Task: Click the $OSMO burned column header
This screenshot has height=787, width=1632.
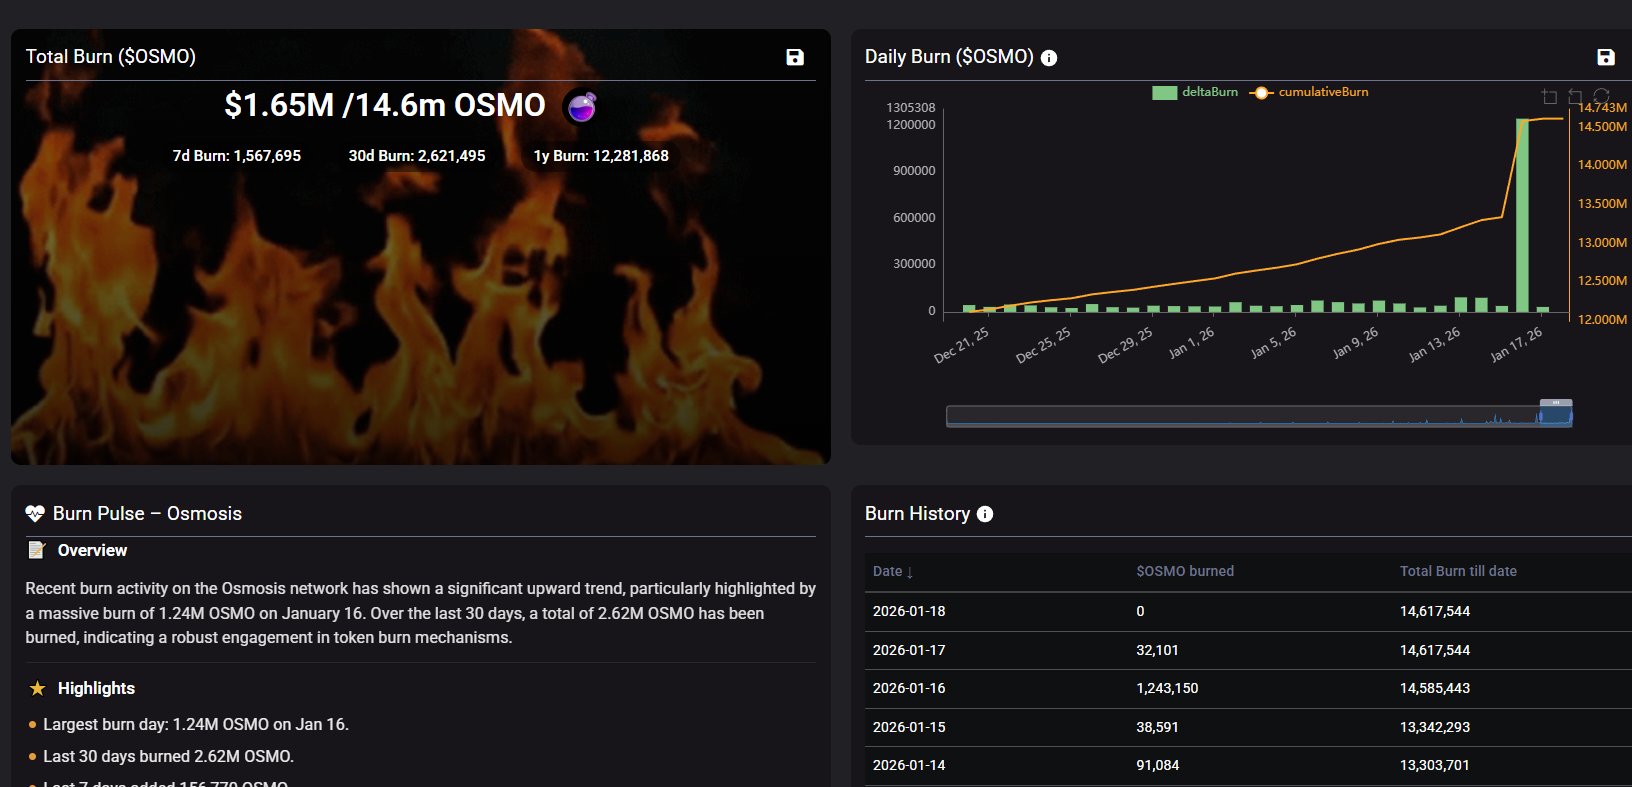Action: tap(1185, 571)
